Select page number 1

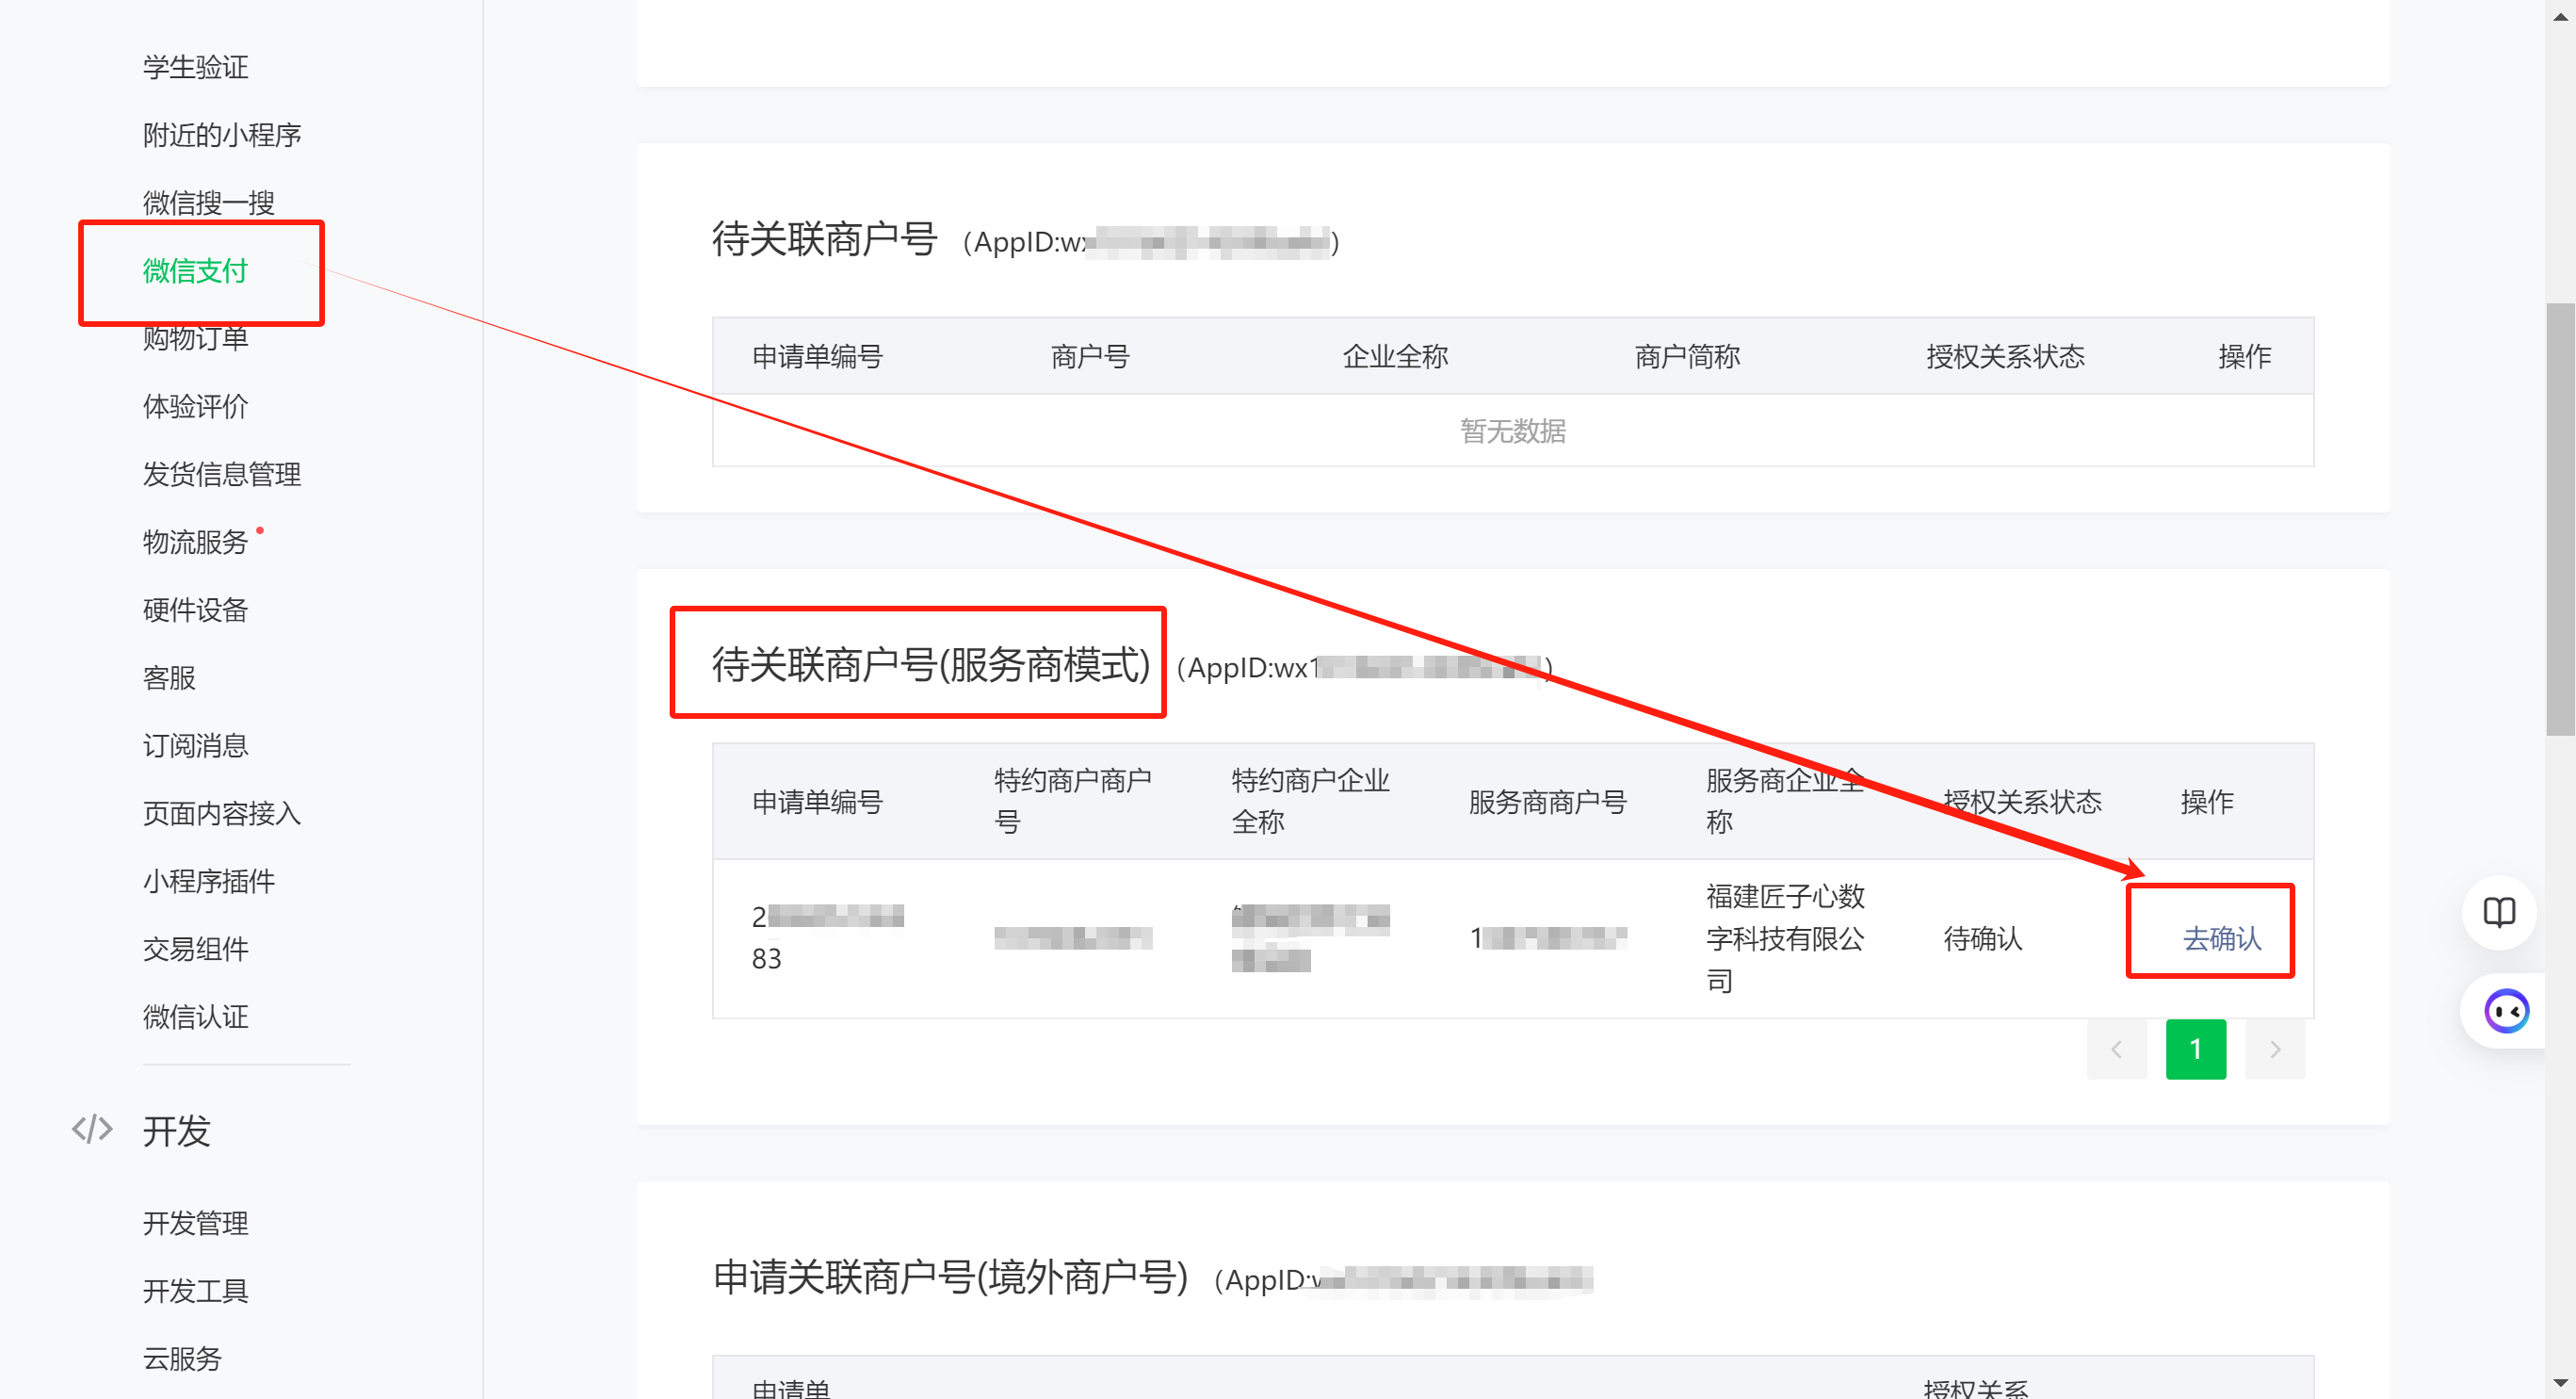point(2195,1049)
